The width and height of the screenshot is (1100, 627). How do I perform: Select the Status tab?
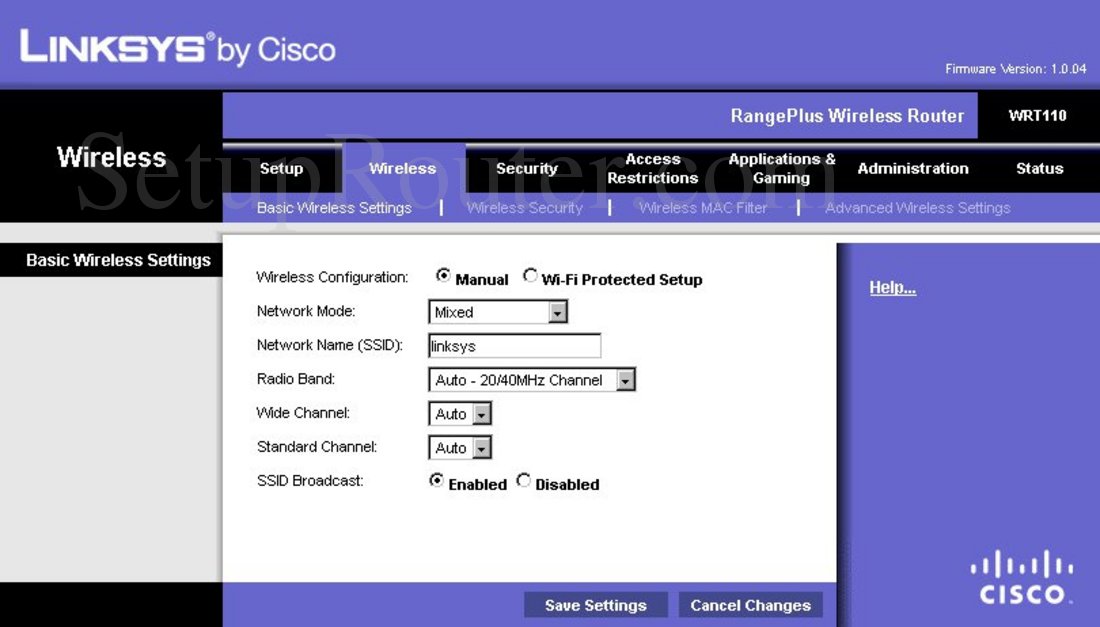(x=1038, y=169)
